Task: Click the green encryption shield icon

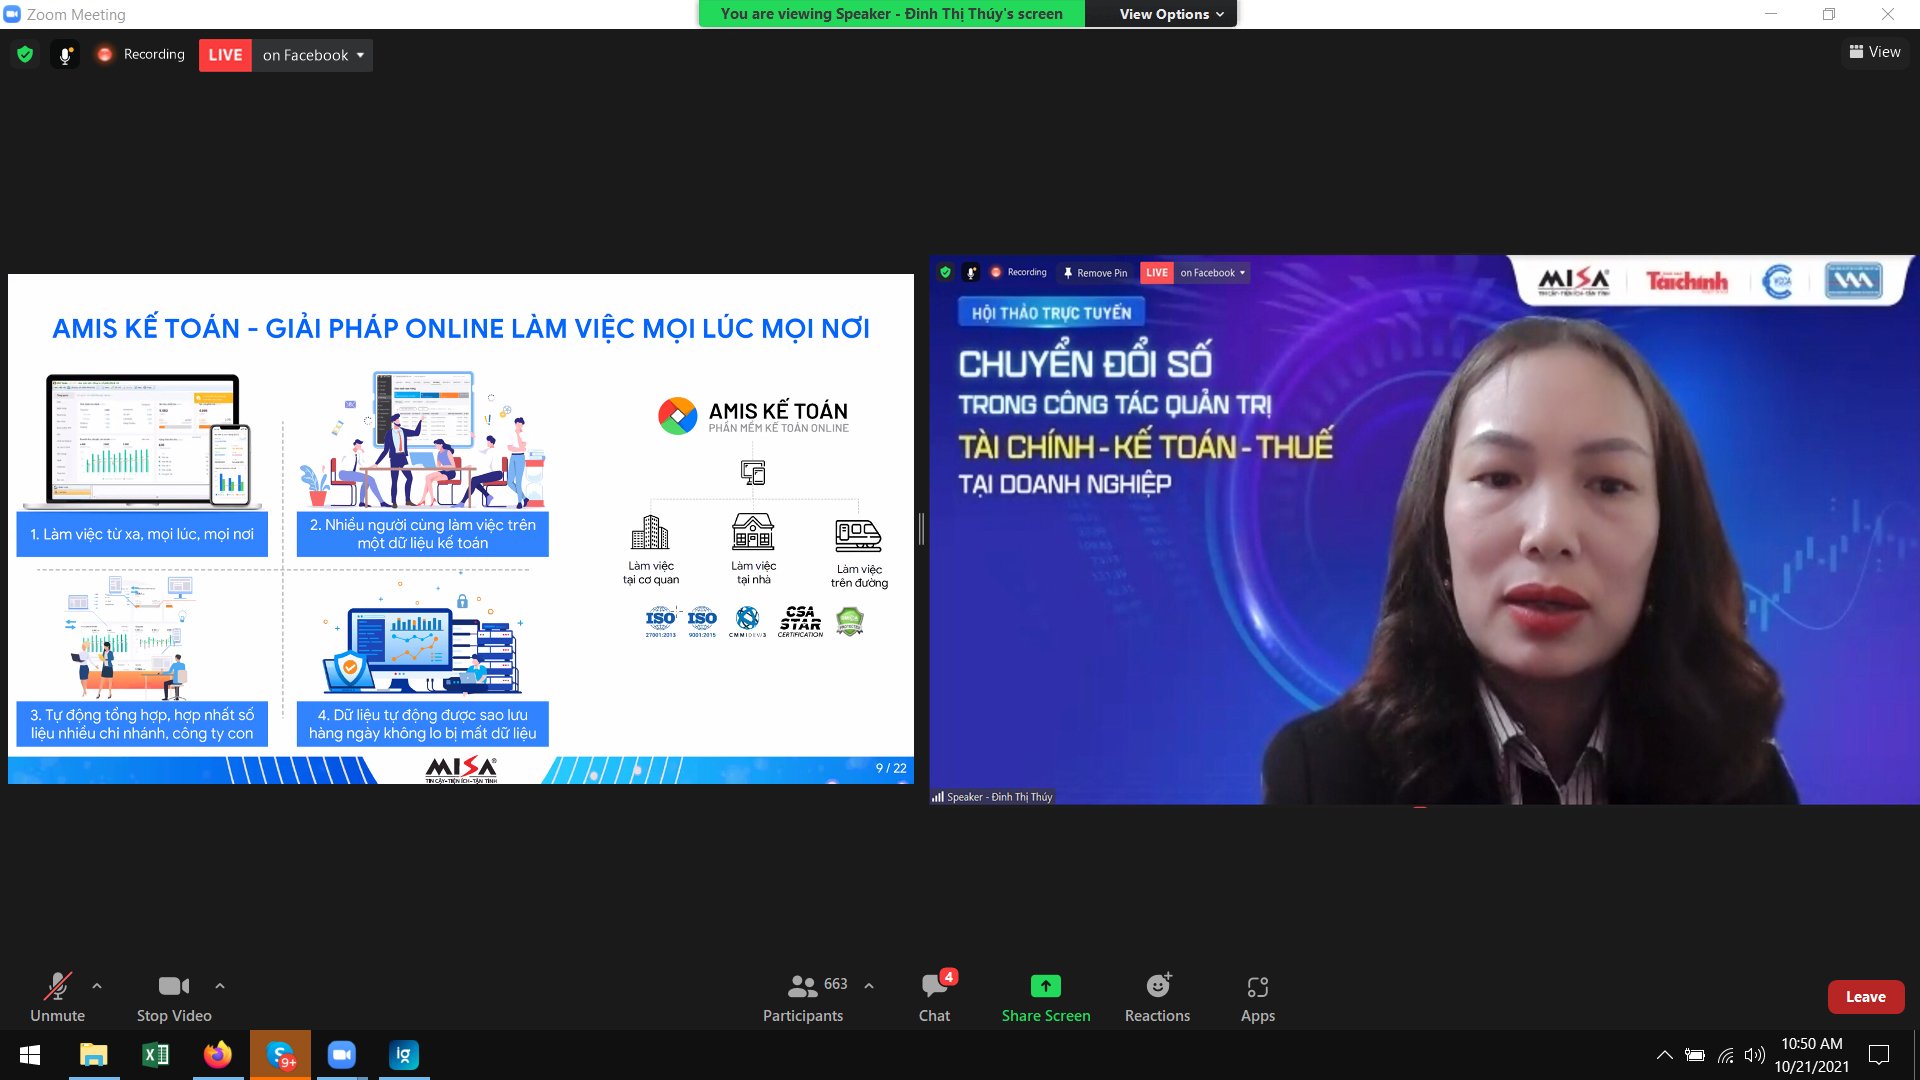Action: coord(25,55)
